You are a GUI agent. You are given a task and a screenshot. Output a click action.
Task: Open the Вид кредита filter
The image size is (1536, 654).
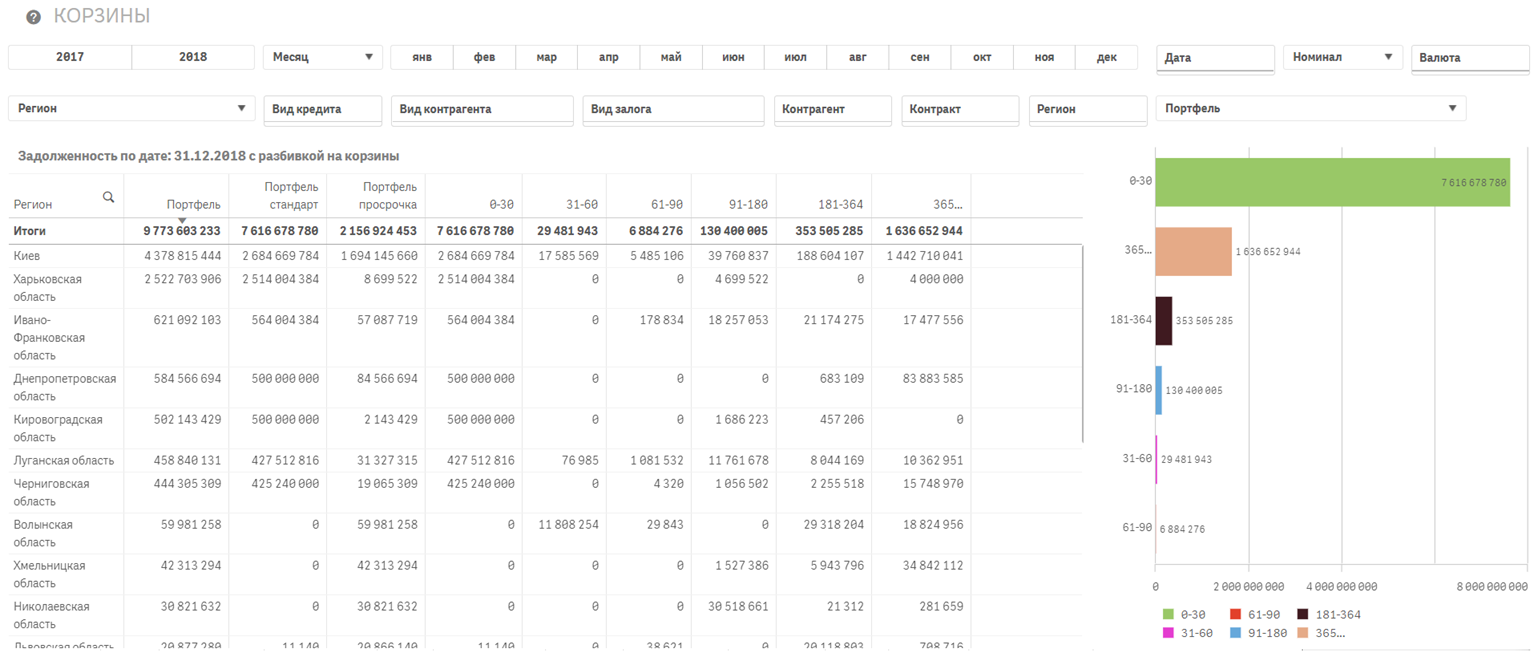click(x=323, y=109)
